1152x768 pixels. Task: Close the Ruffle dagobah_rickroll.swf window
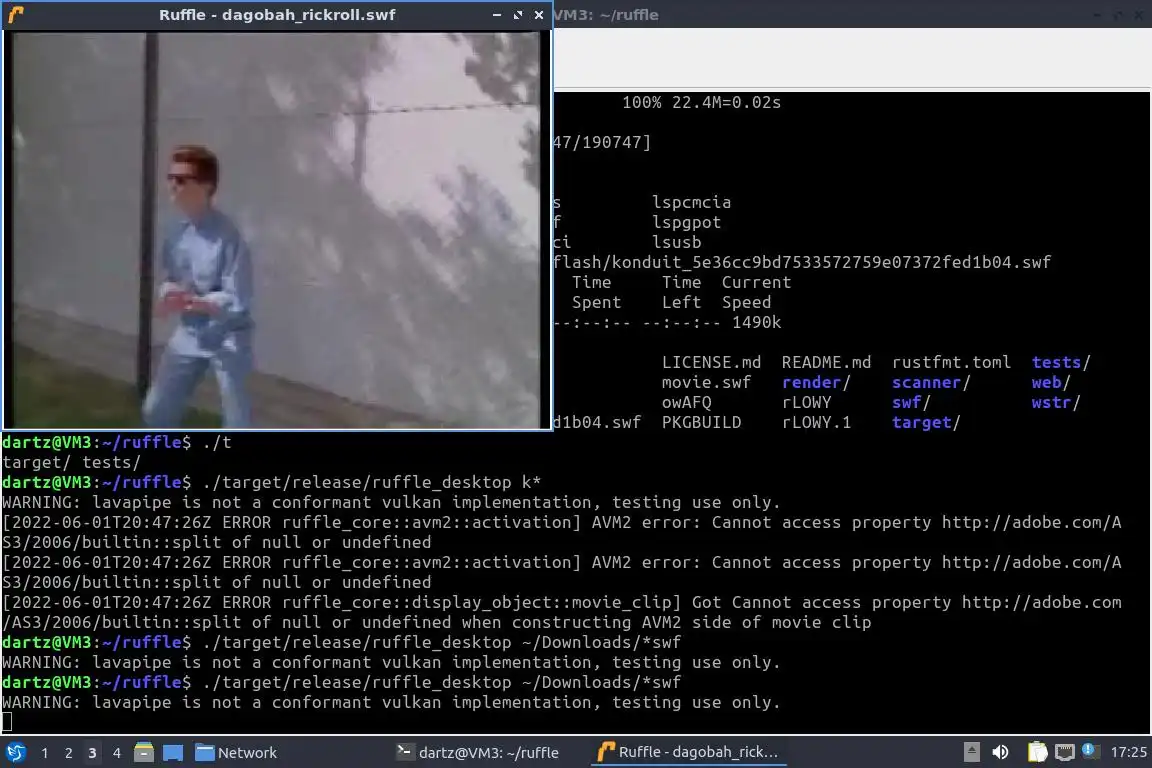tap(539, 15)
